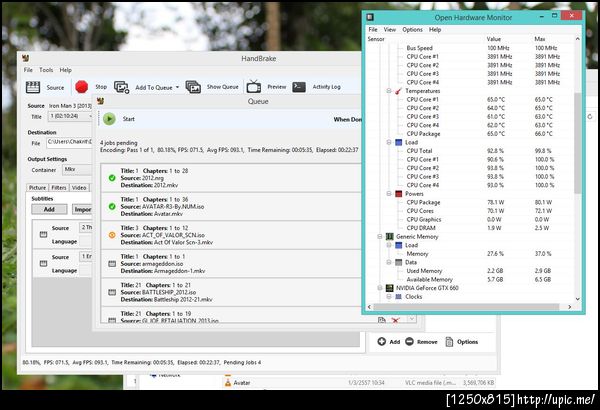Open HandBrake Tools menu
Image resolution: width=600 pixels, height=410 pixels.
46,70
